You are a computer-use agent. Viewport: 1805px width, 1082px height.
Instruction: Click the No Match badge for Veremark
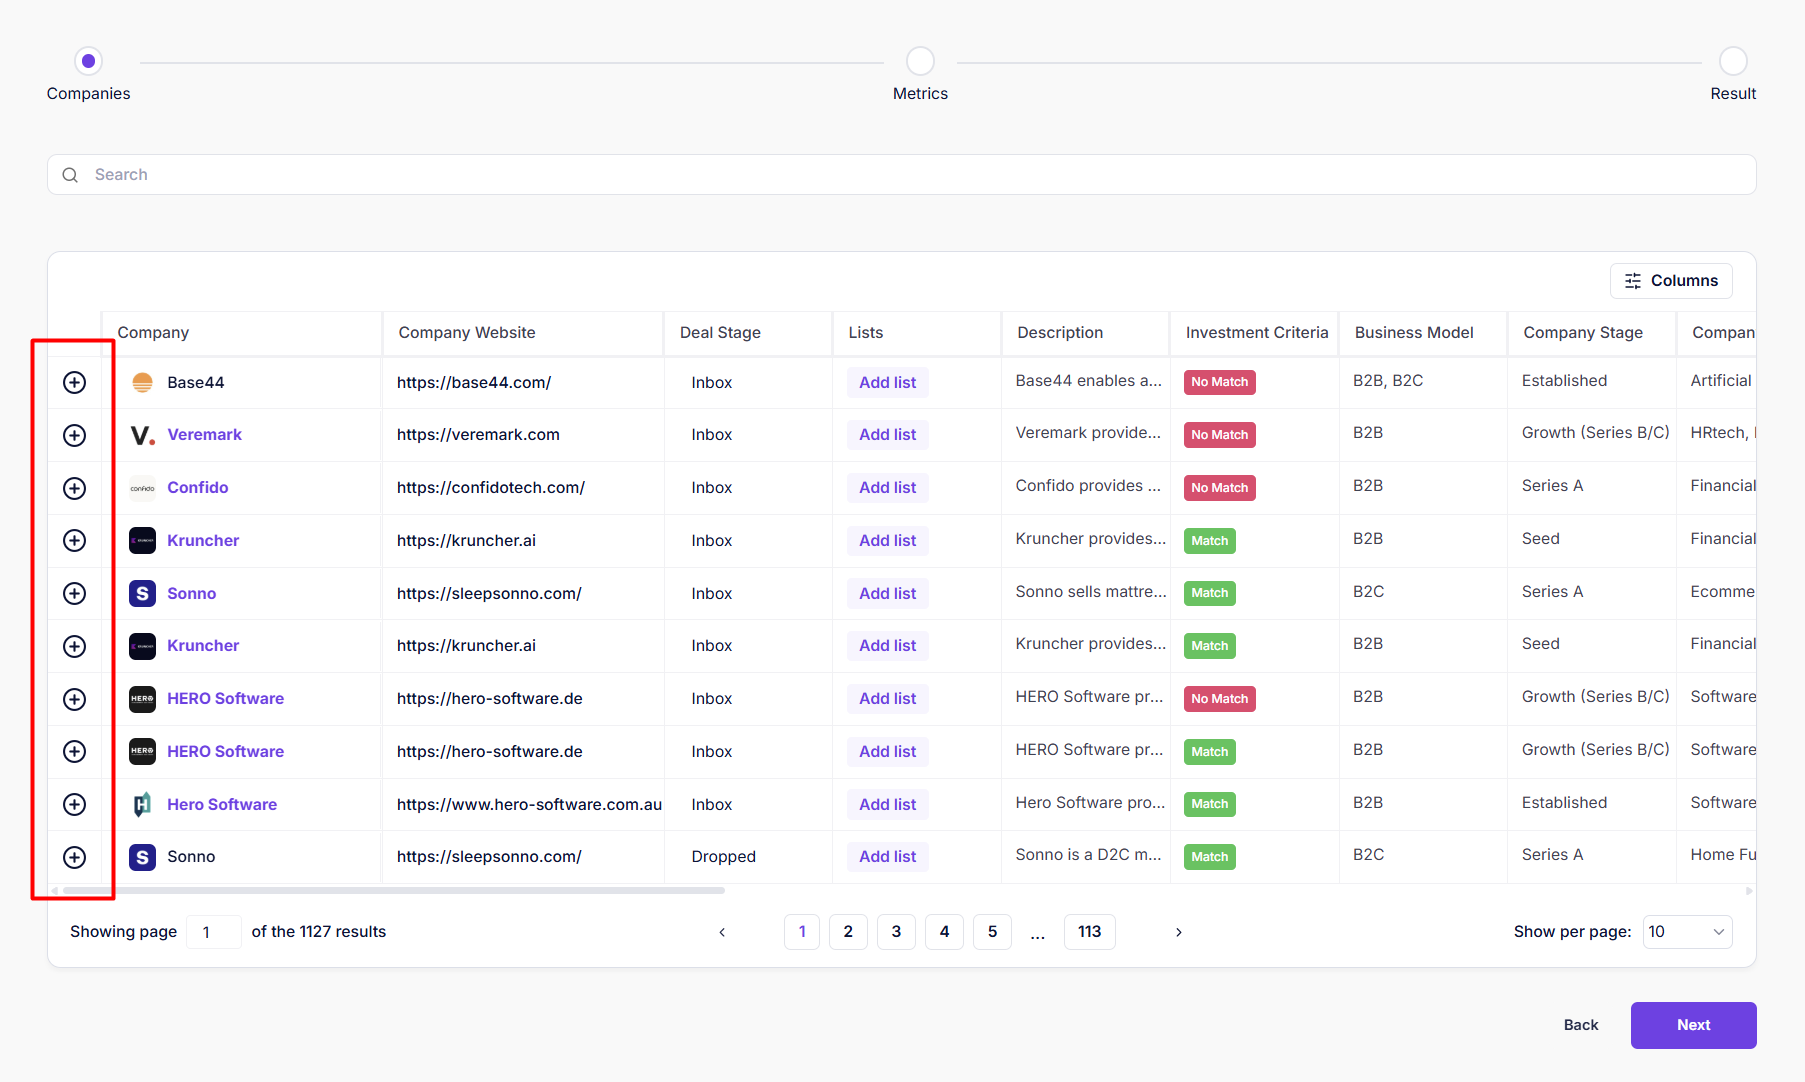tap(1219, 435)
